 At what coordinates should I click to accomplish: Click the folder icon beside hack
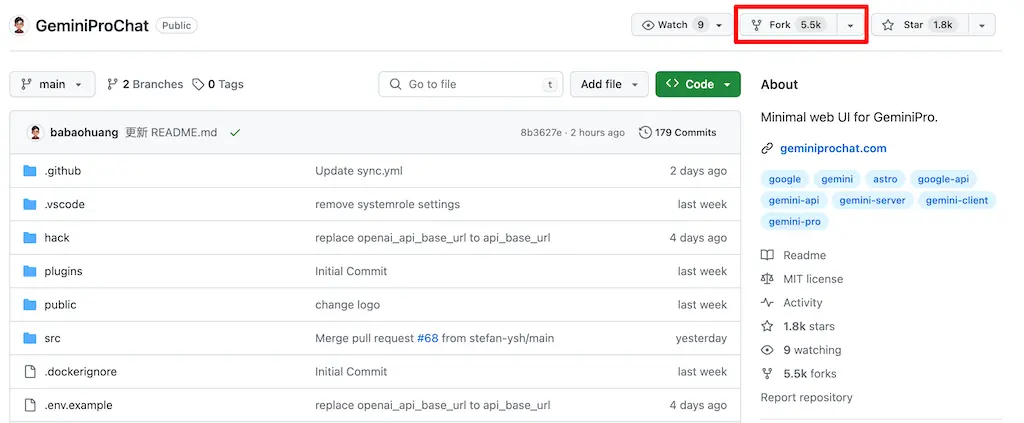[29, 238]
